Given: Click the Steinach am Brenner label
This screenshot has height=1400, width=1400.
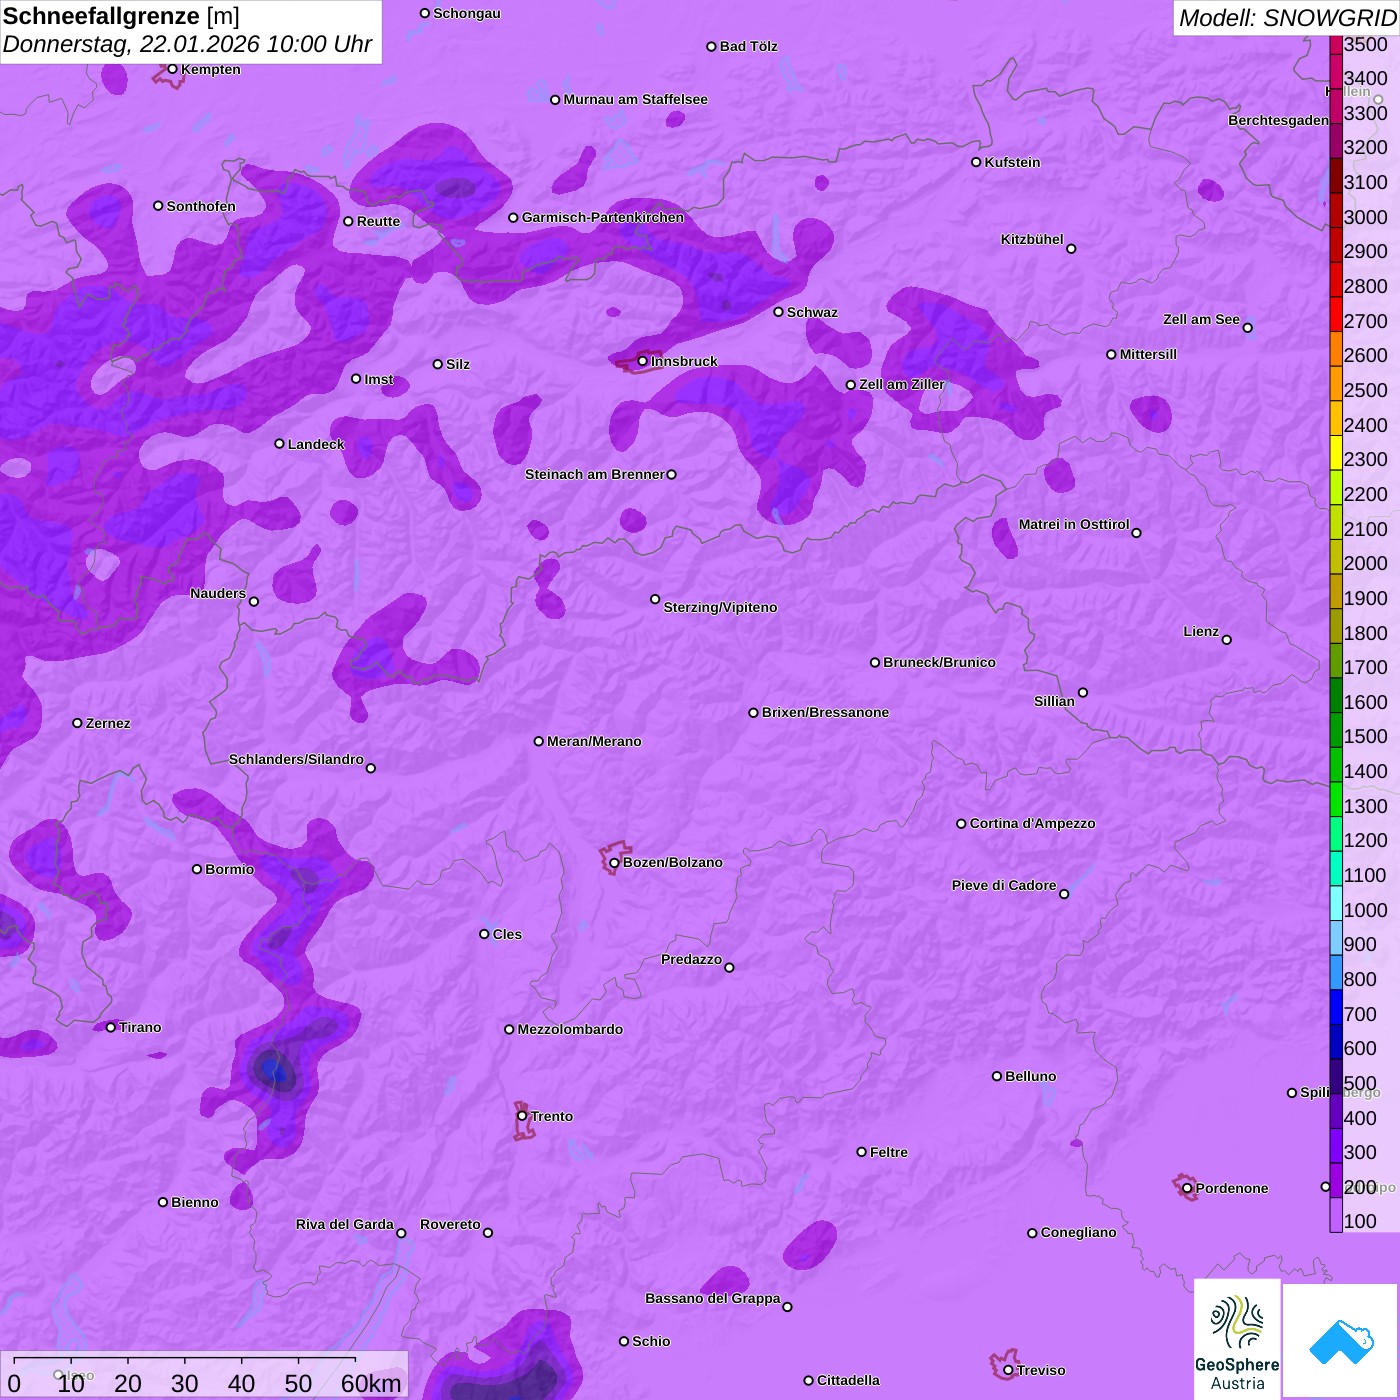Looking at the screenshot, I should [595, 474].
